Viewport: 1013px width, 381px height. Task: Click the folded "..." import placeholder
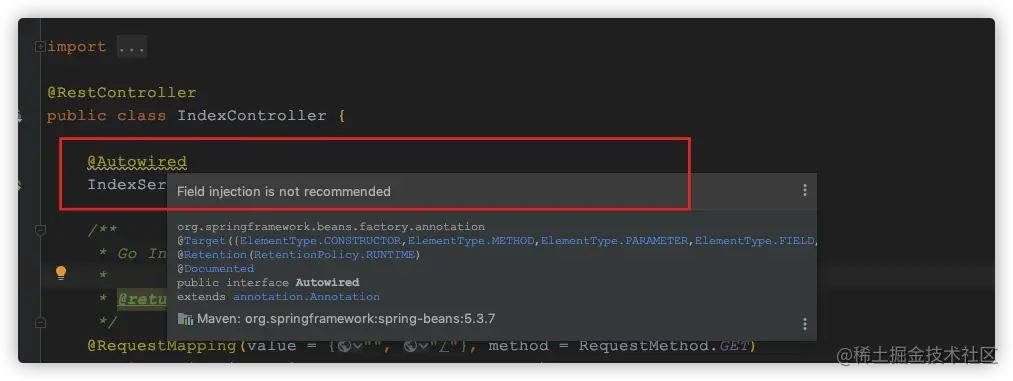click(x=132, y=47)
